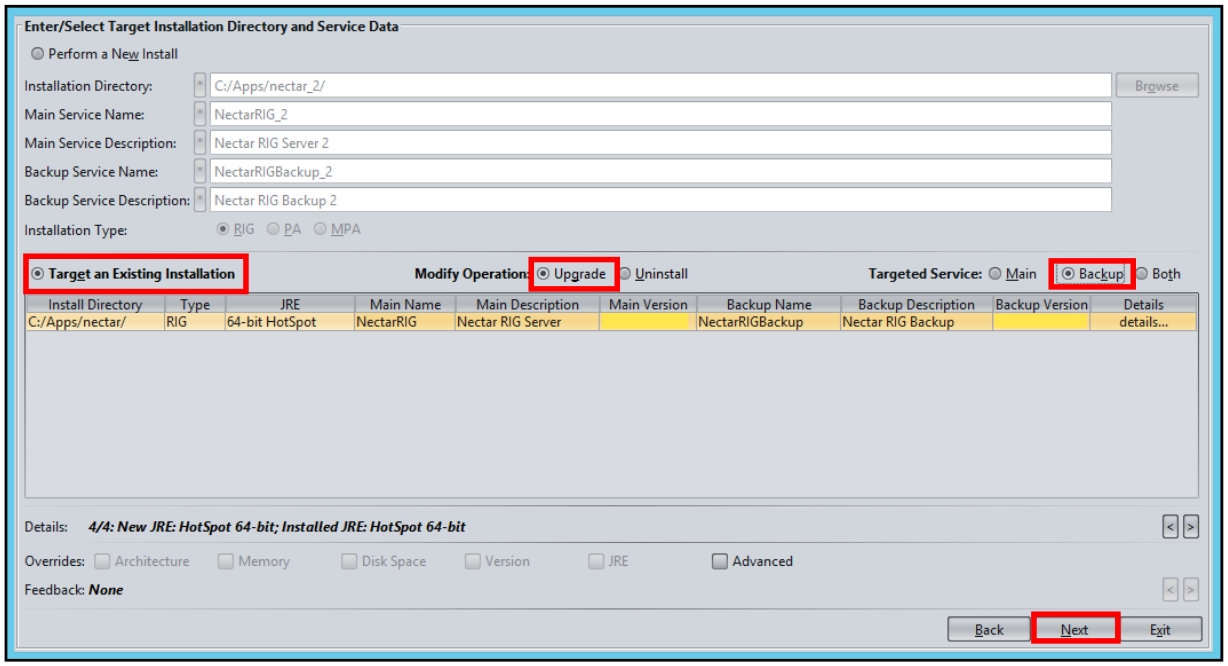This screenshot has width=1228, height=666.
Task: Click the next details arrow button
Action: (x=1190, y=526)
